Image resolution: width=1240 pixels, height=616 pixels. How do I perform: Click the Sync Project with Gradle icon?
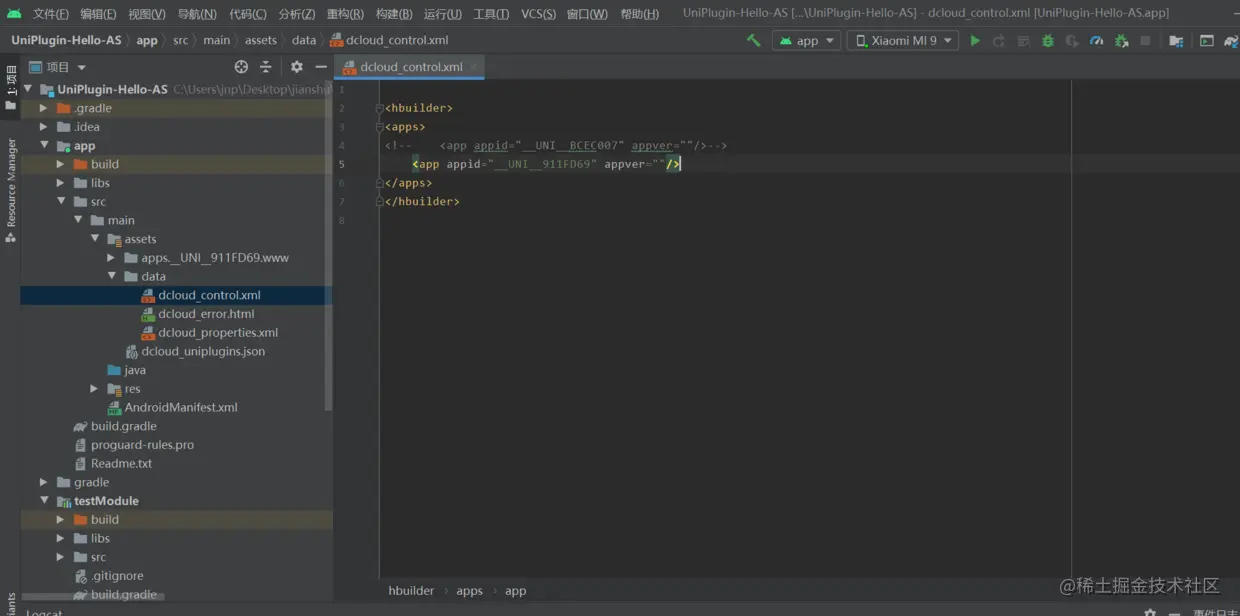point(1233,41)
